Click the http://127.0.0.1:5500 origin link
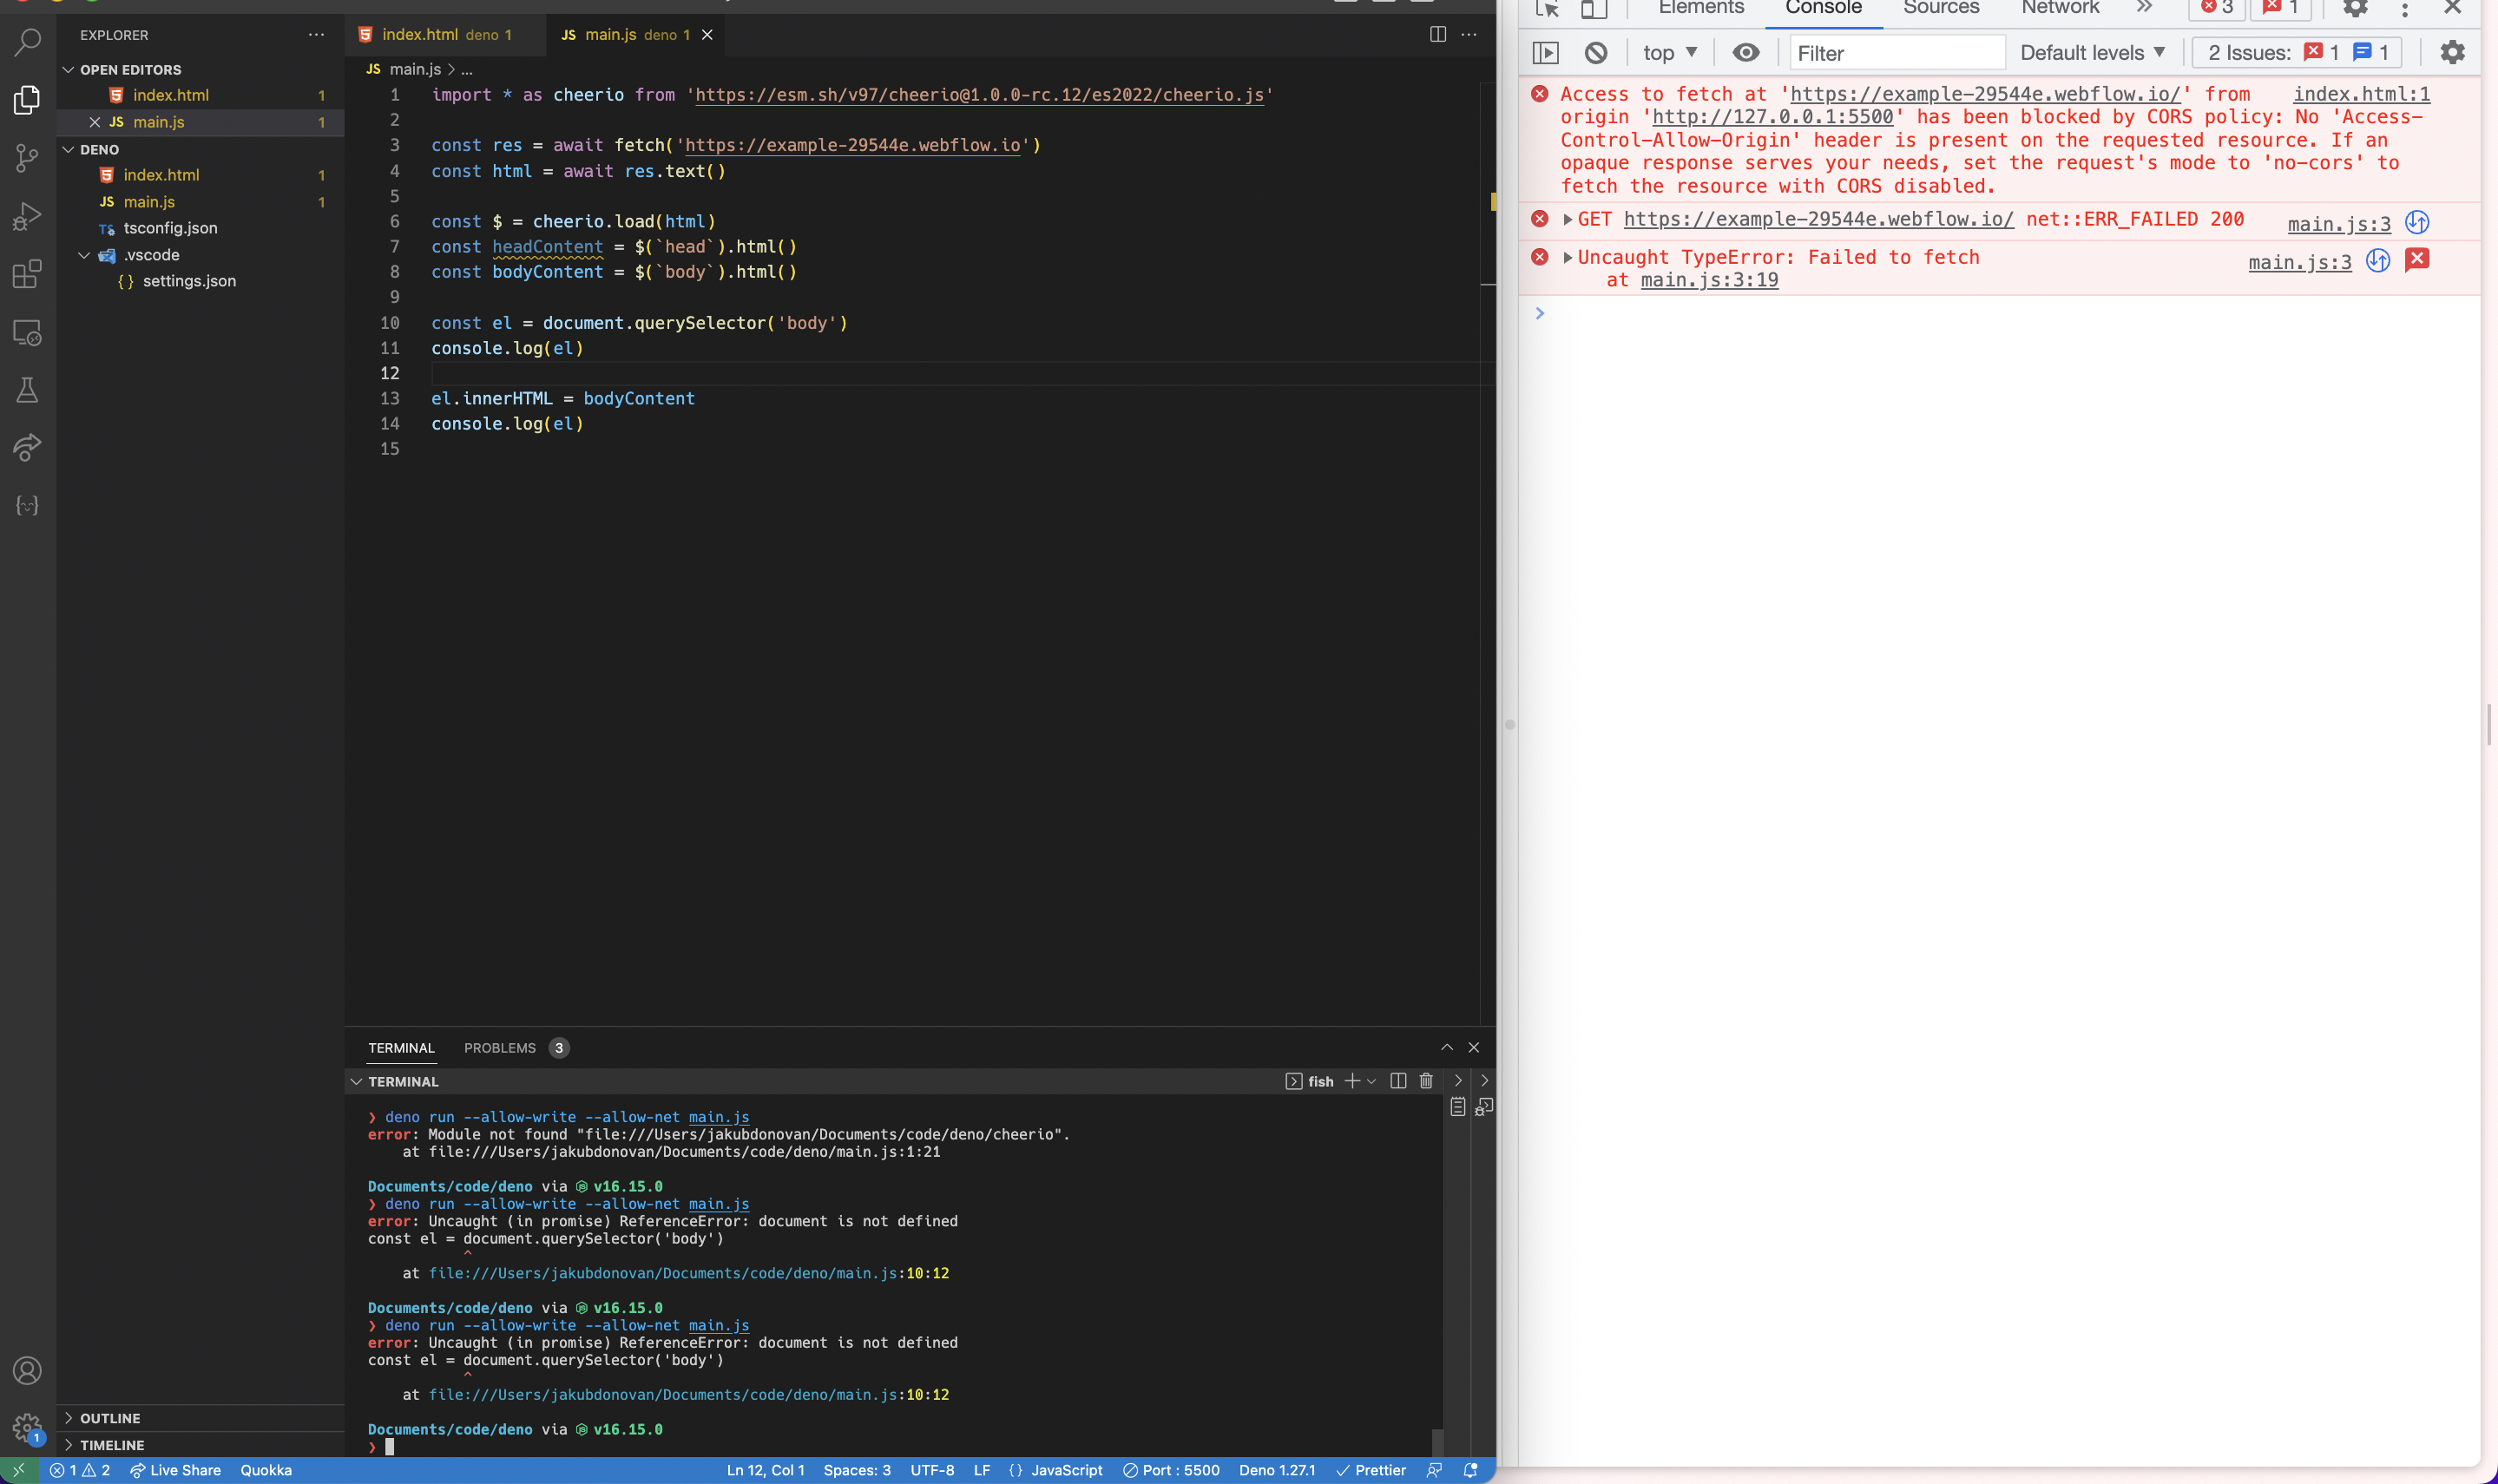 (1772, 117)
